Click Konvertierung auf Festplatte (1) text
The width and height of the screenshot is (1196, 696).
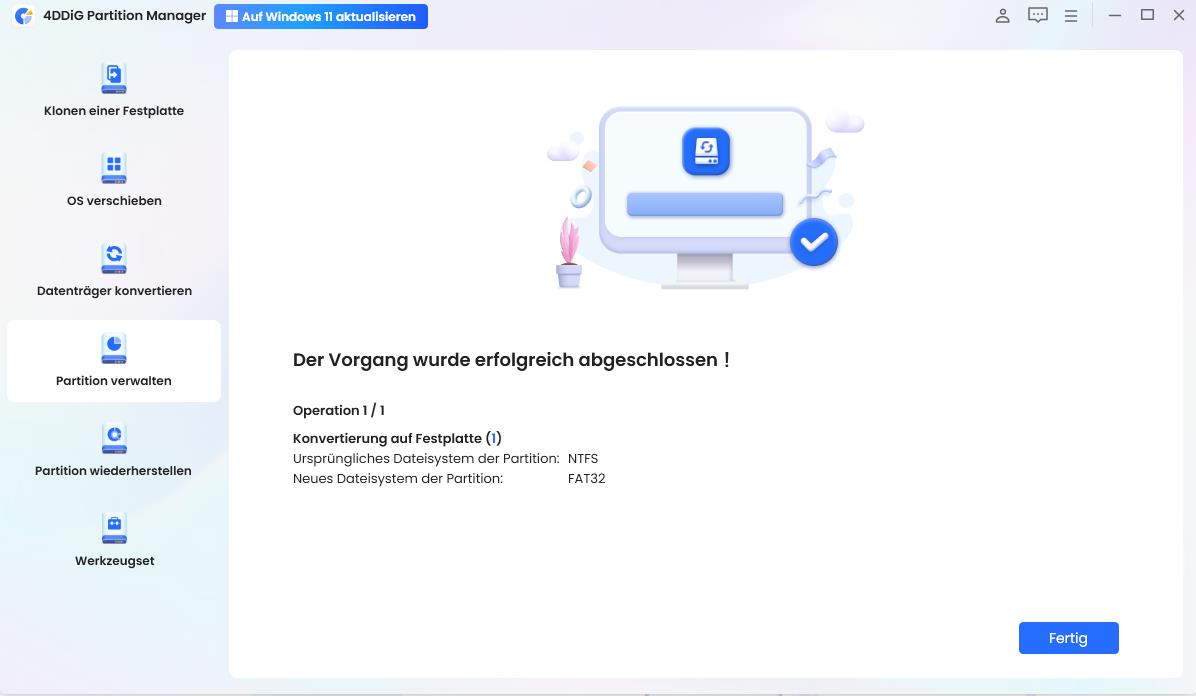click(x=397, y=438)
